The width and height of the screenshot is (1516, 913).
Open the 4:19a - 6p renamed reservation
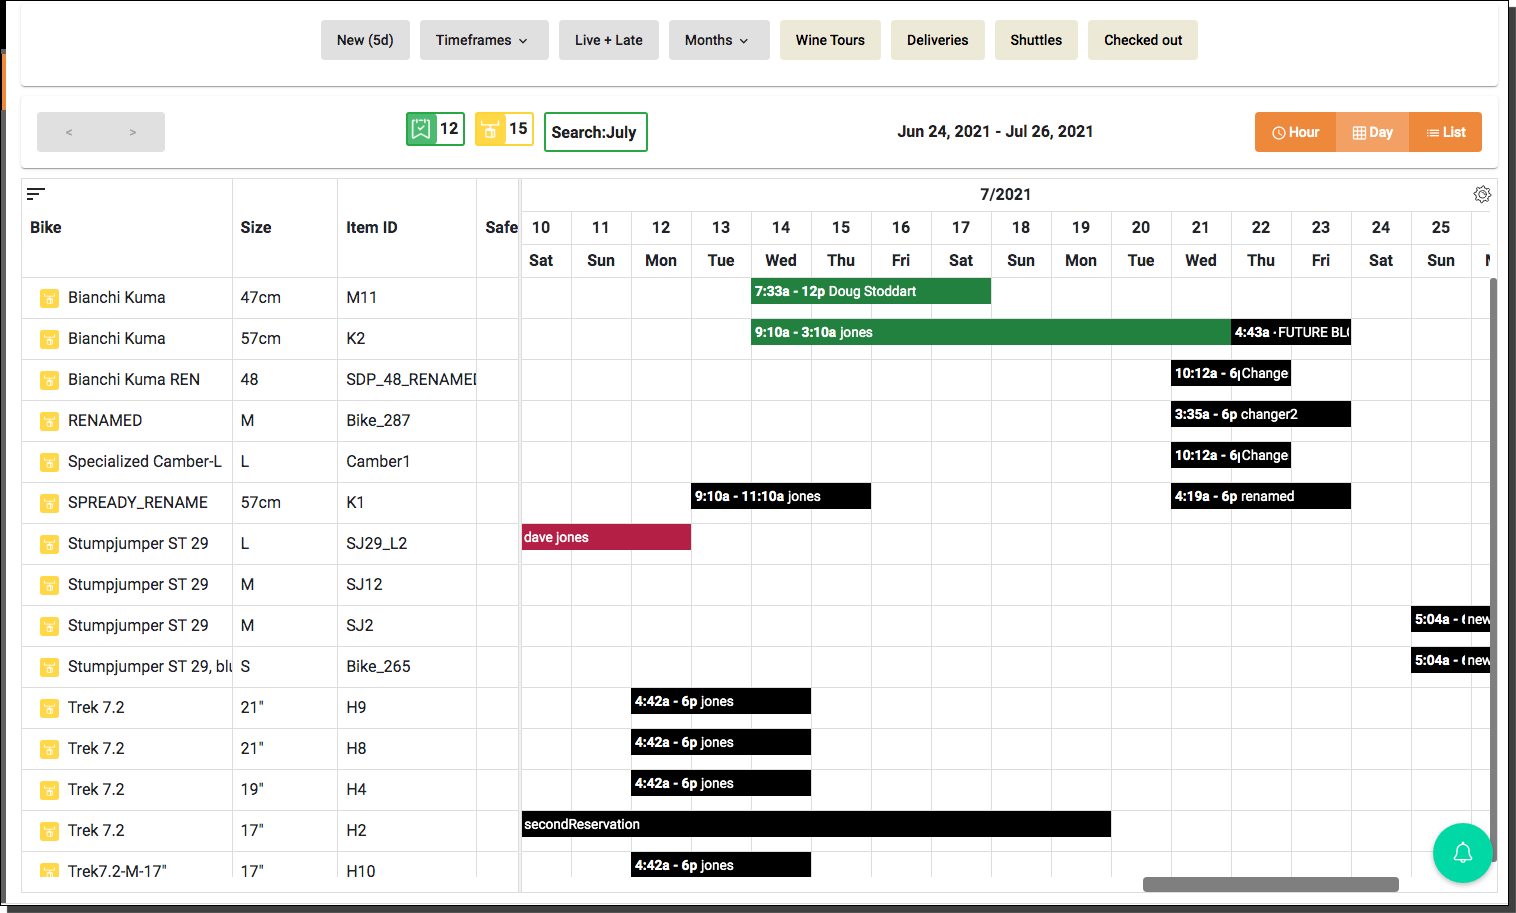coord(1261,496)
